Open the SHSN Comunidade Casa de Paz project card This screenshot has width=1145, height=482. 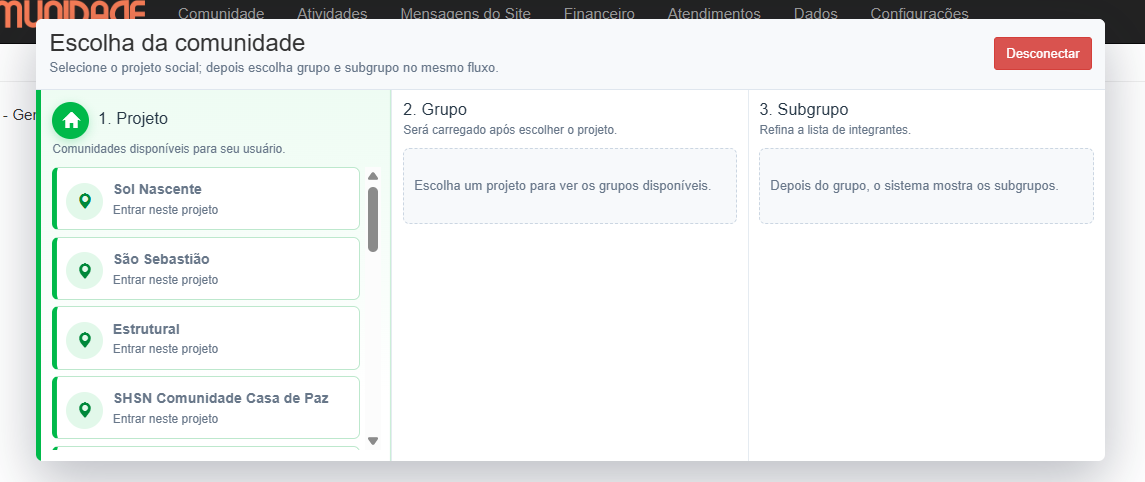(x=206, y=408)
